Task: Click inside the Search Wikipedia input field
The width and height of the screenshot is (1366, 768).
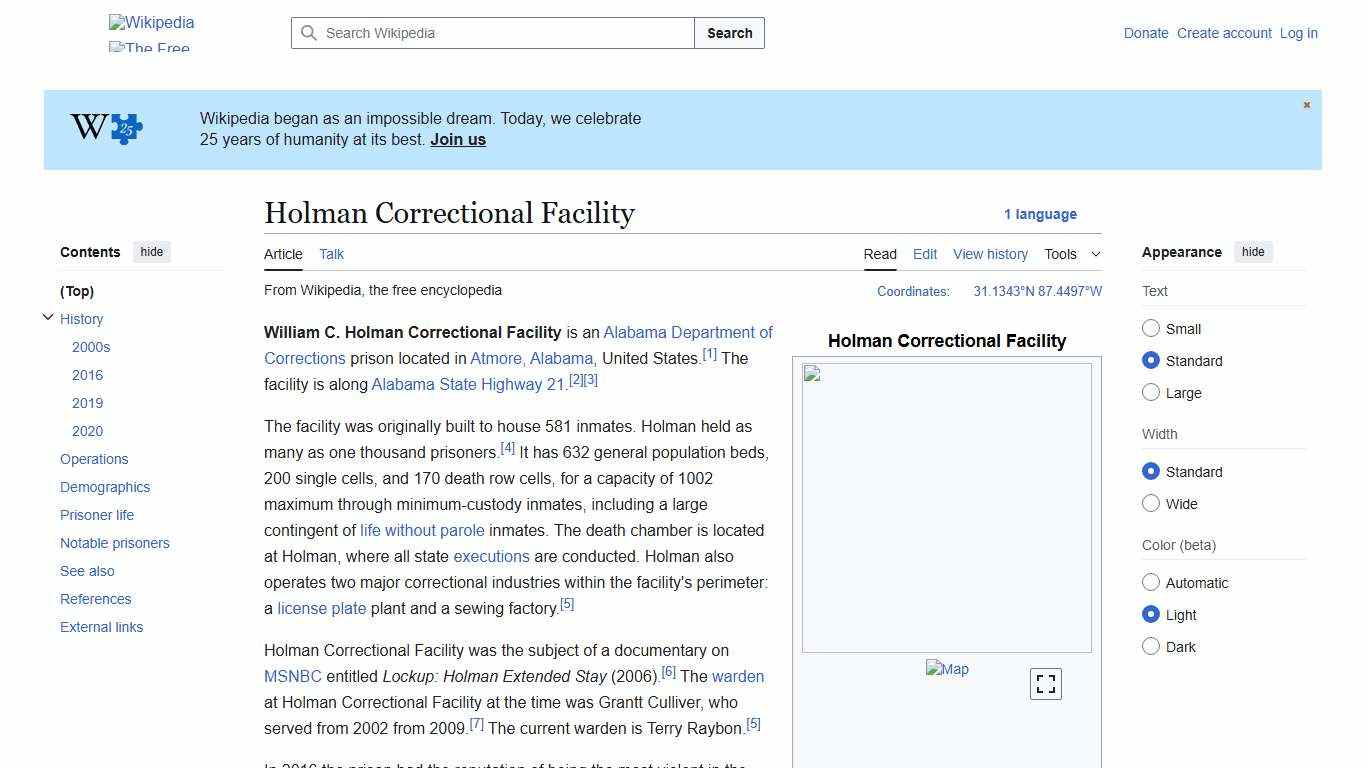Action: click(x=490, y=33)
